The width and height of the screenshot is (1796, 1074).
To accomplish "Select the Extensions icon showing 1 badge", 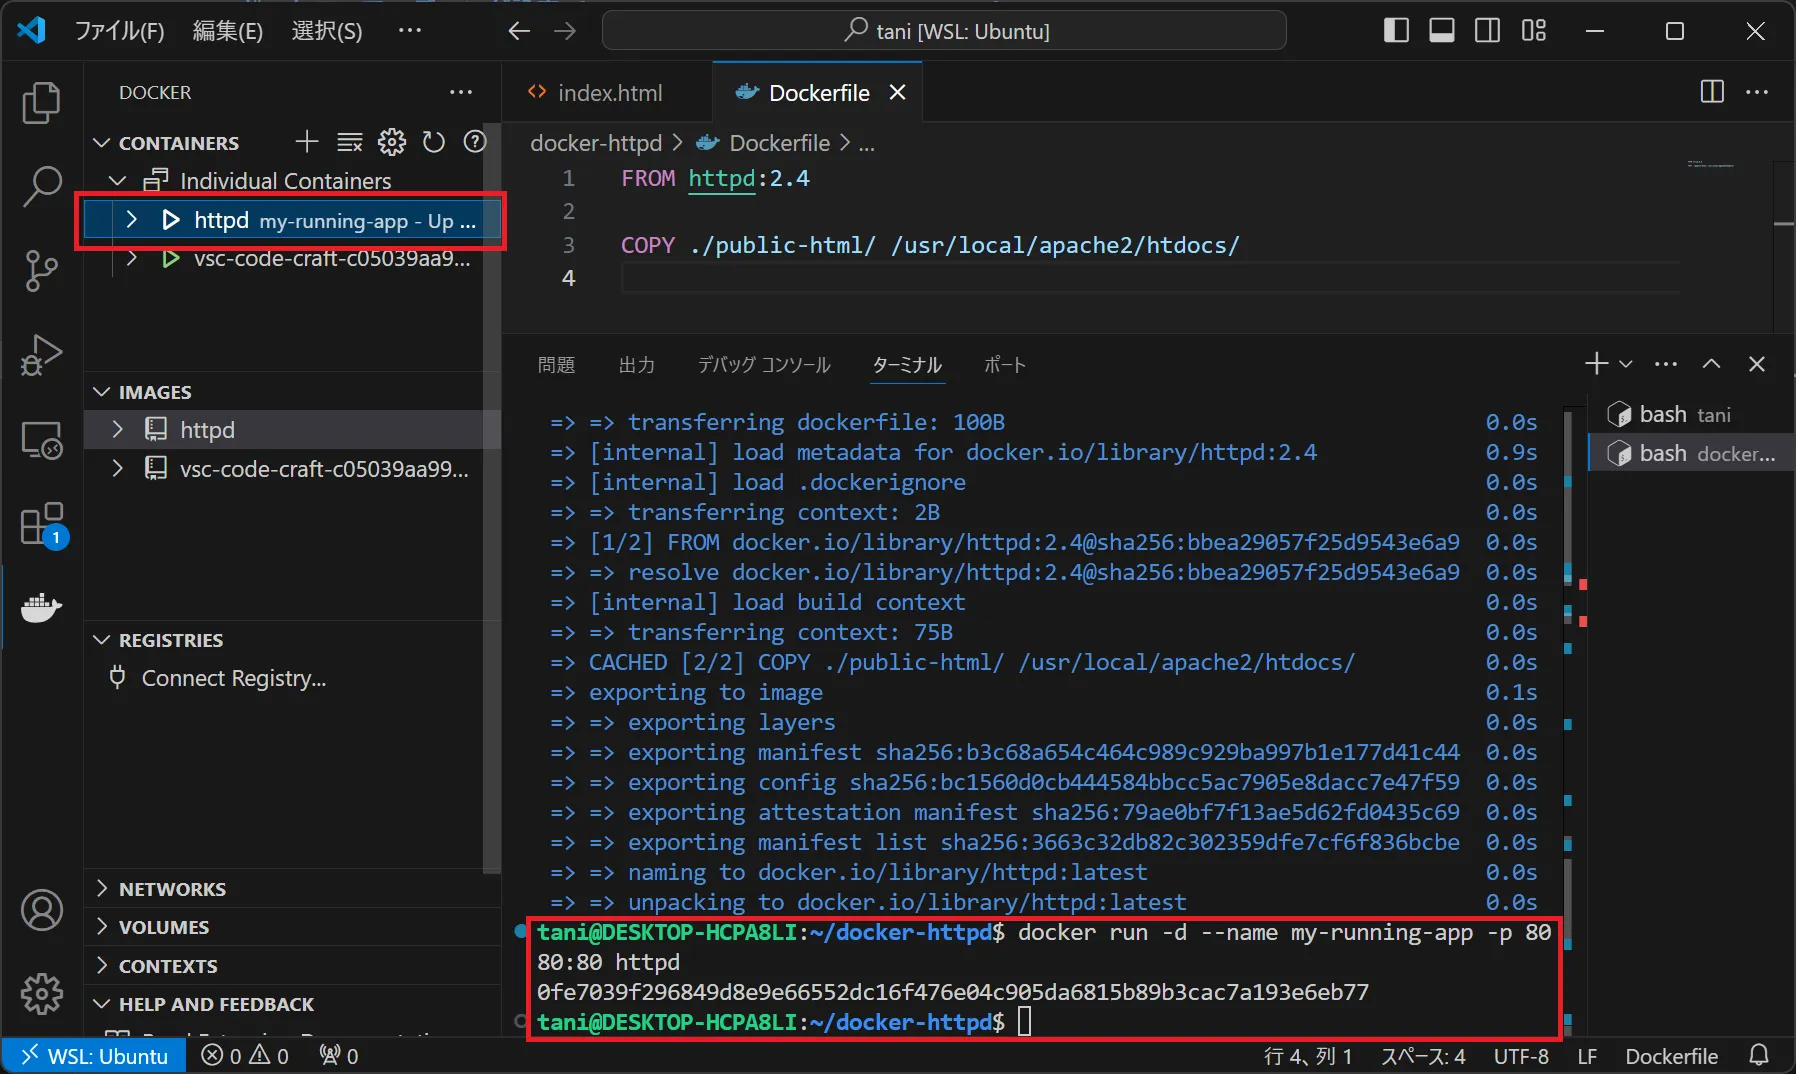I will (x=41, y=523).
